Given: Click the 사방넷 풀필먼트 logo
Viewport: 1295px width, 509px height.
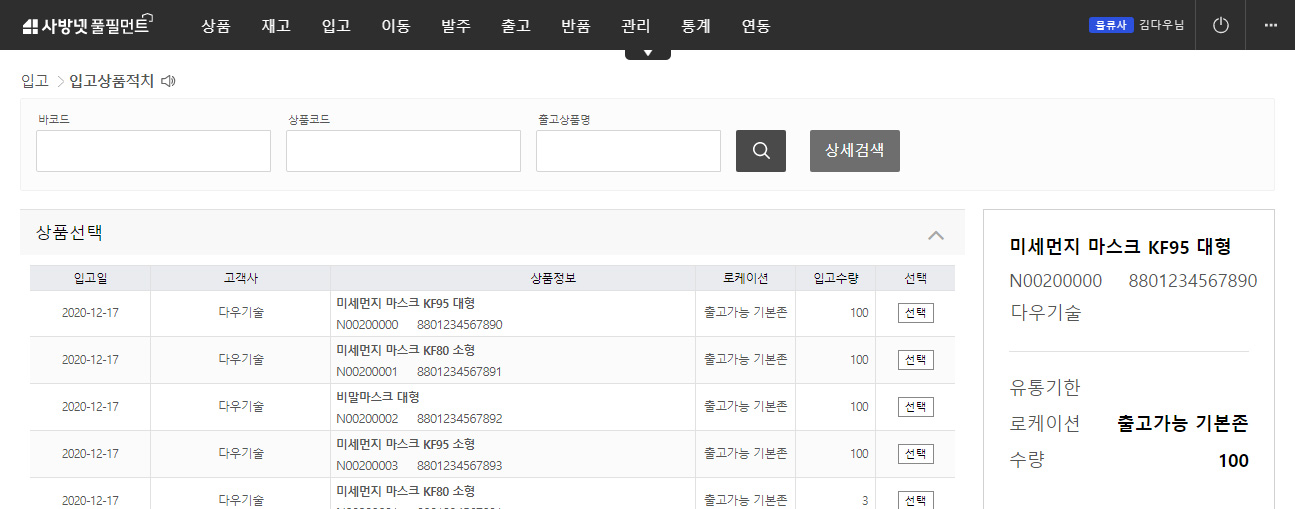Looking at the screenshot, I should click(x=86, y=26).
